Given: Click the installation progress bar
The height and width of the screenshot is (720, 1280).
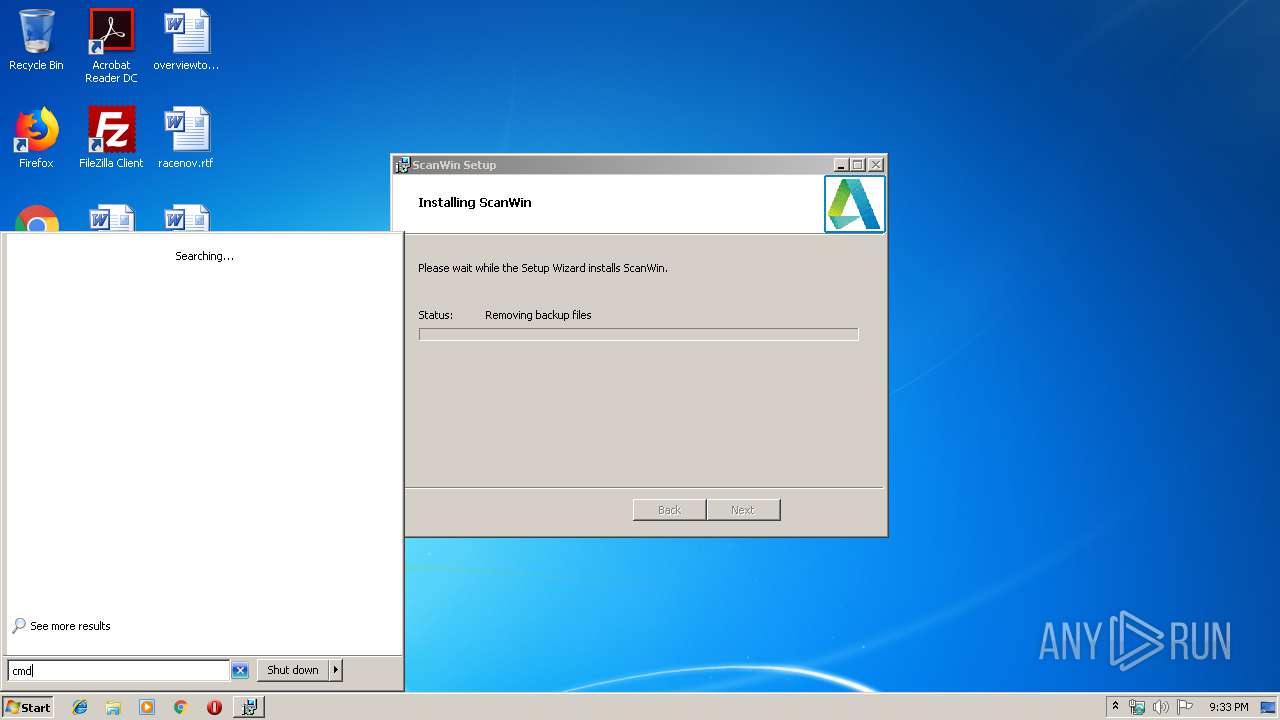Looking at the screenshot, I should 638,334.
